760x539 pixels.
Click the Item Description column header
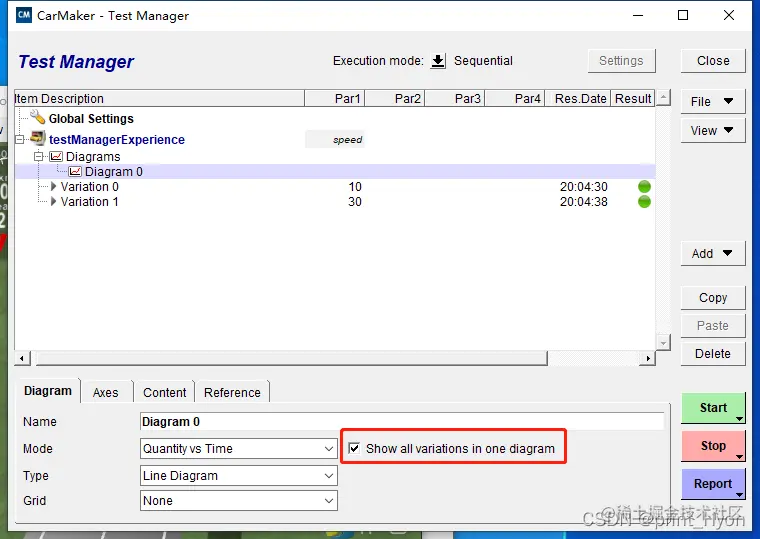159,98
